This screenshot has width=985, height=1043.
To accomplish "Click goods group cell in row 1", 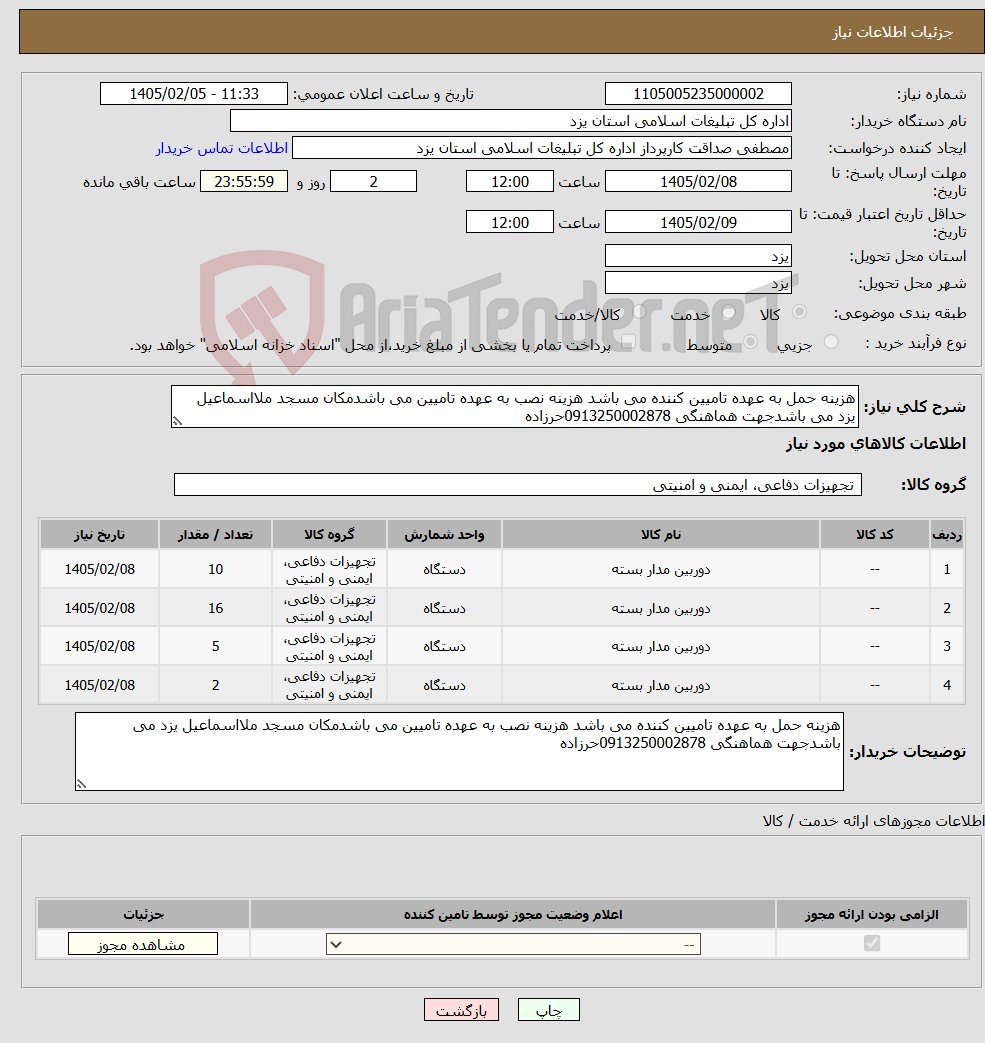I will [329, 569].
